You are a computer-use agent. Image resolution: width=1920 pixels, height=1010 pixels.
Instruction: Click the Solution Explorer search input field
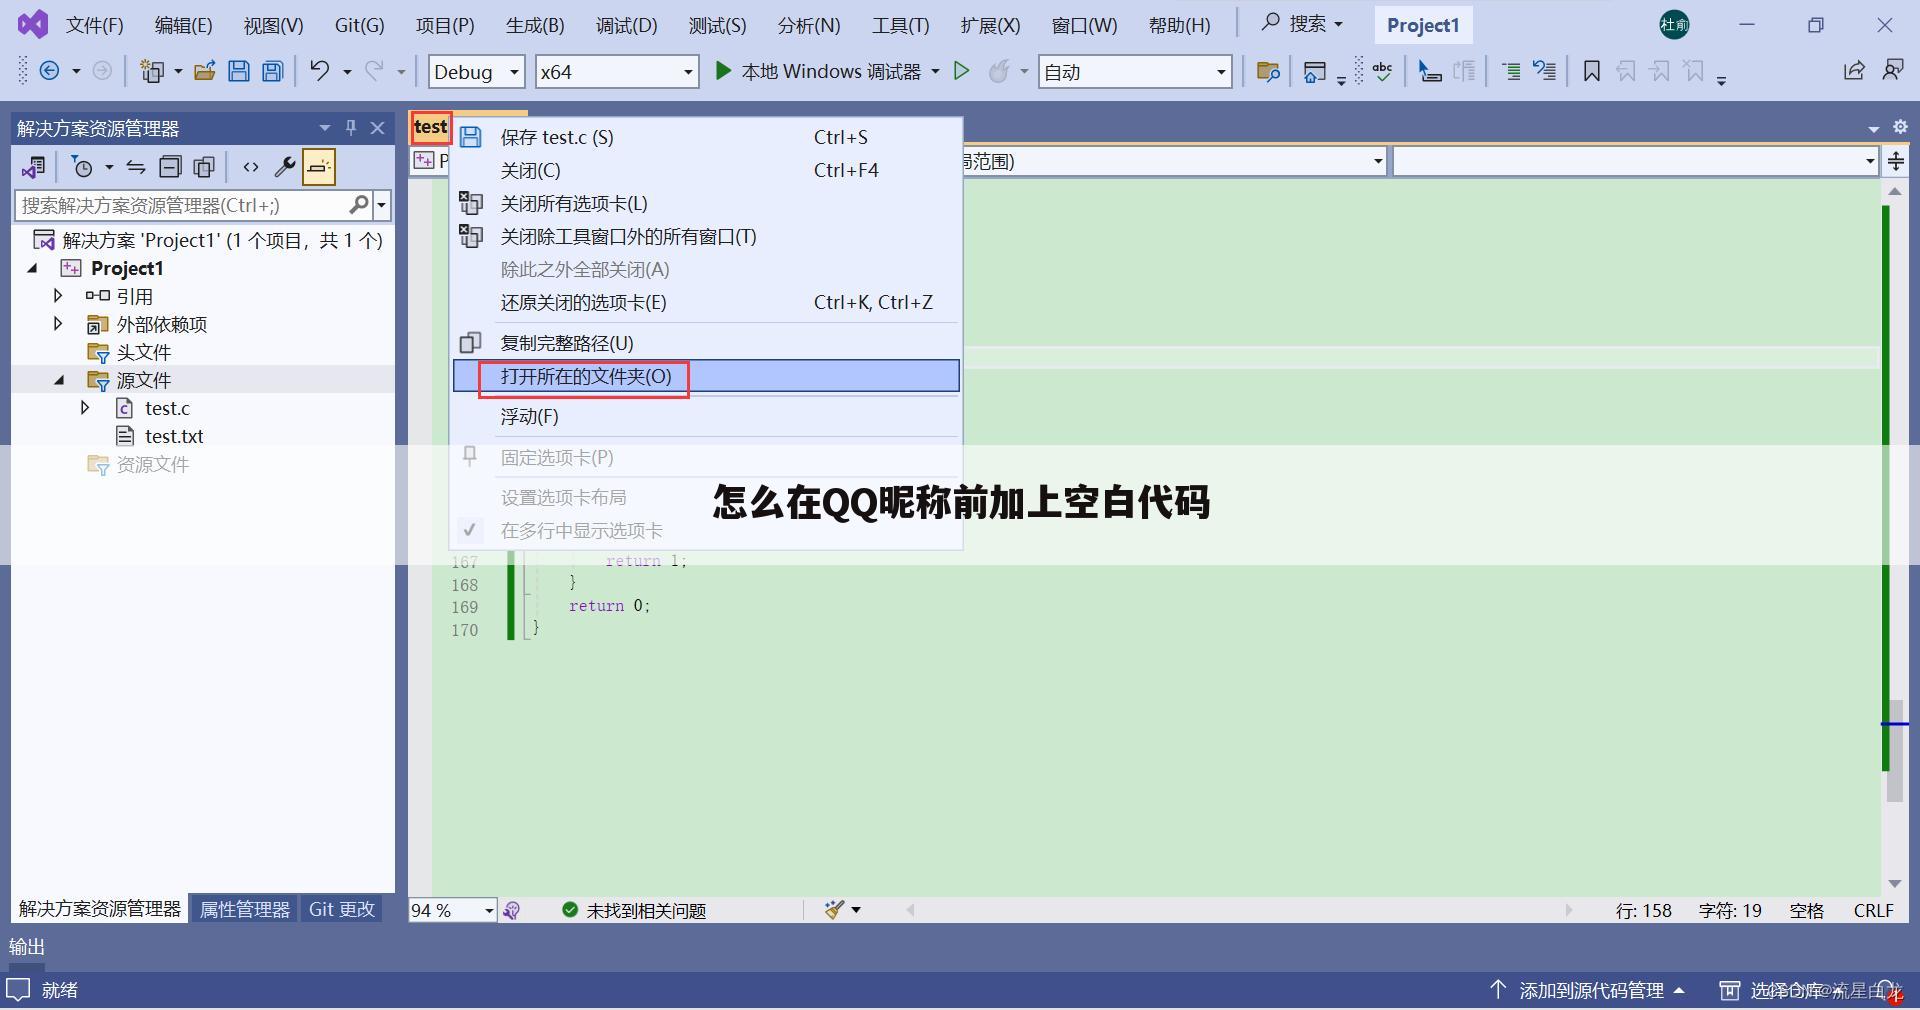click(x=180, y=205)
